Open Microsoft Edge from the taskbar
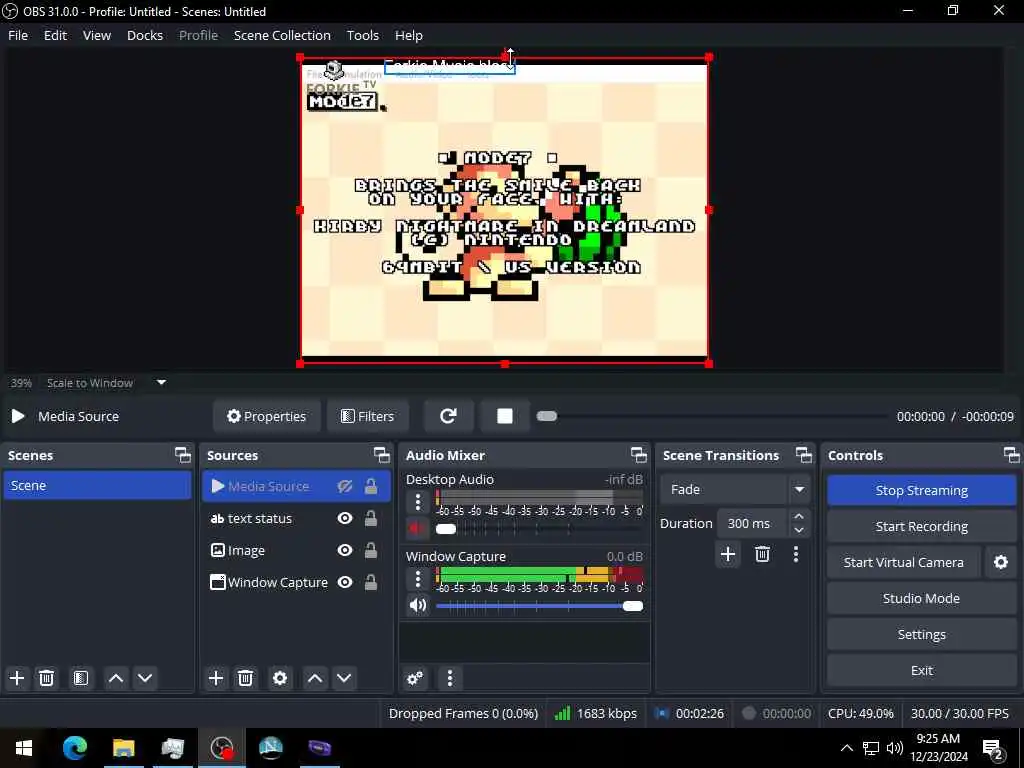Screen dimensions: 1024x768 [74, 748]
